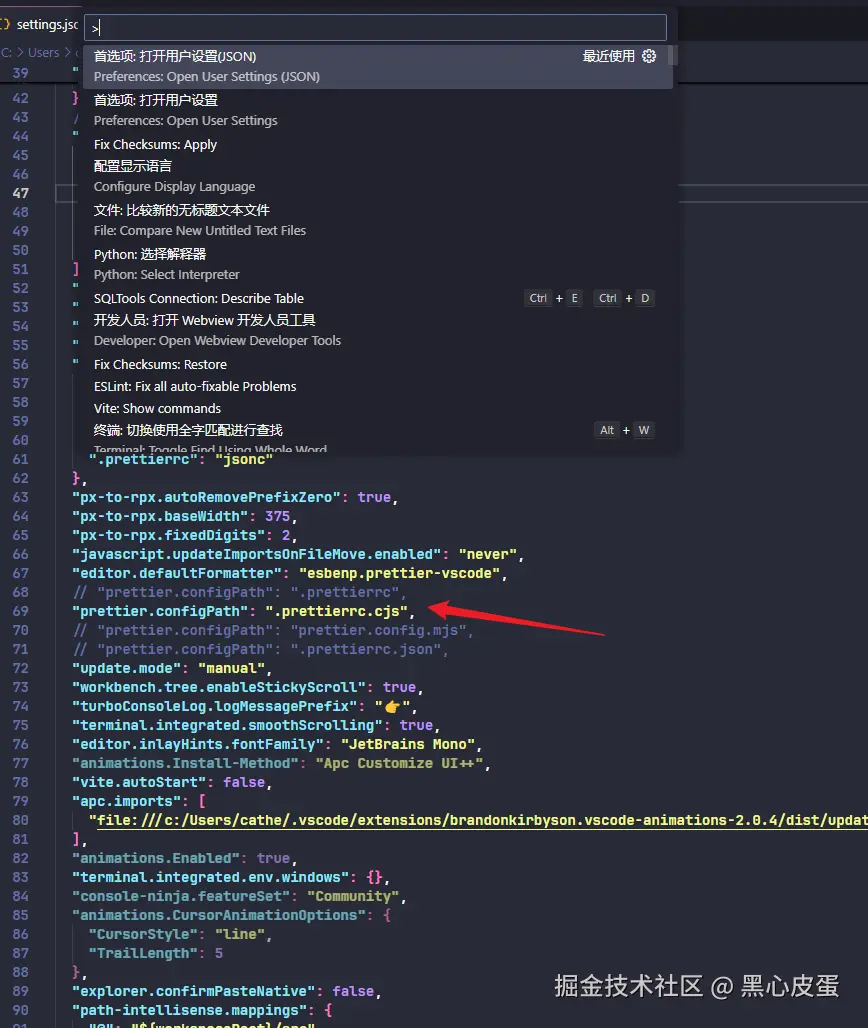Screen dimensions: 868x1028
Task: Select SQLTools Connection: Describe Table command
Action: click(378, 298)
